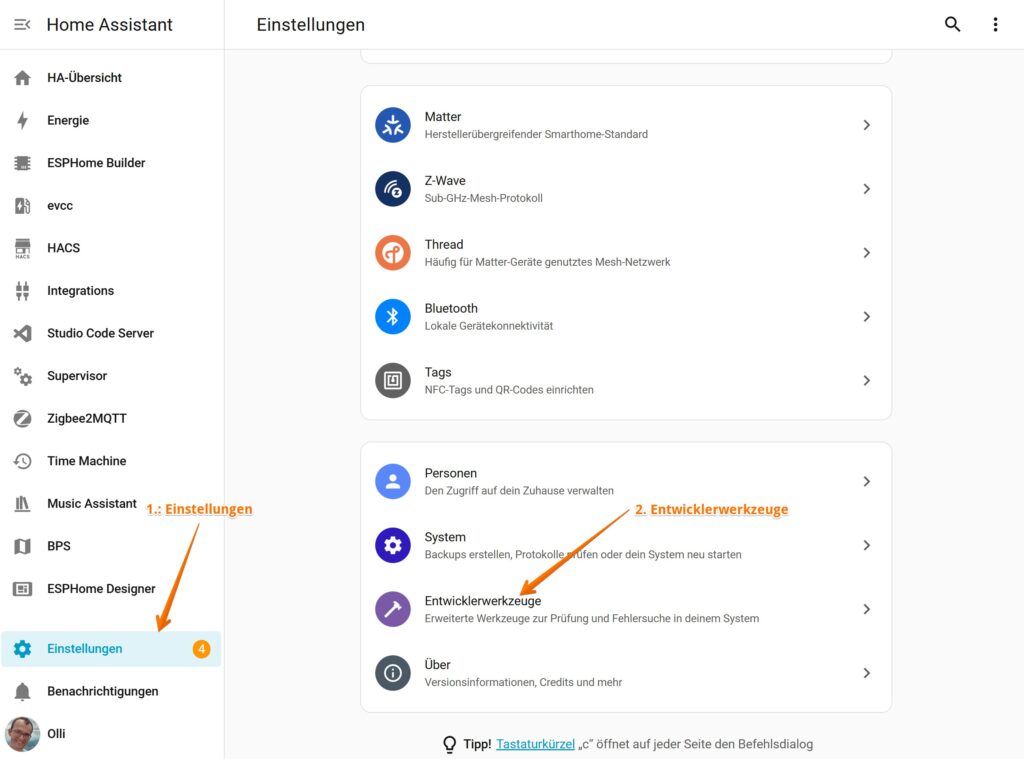
Task: Click the Tags NFC icon
Action: (393, 381)
